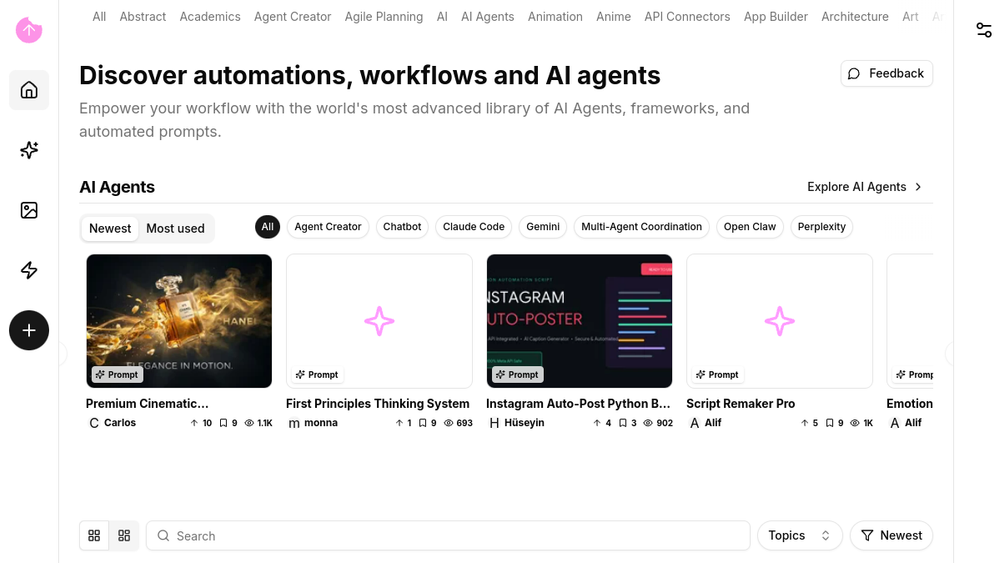
Task: Select the All filter chip
Action: (267, 226)
